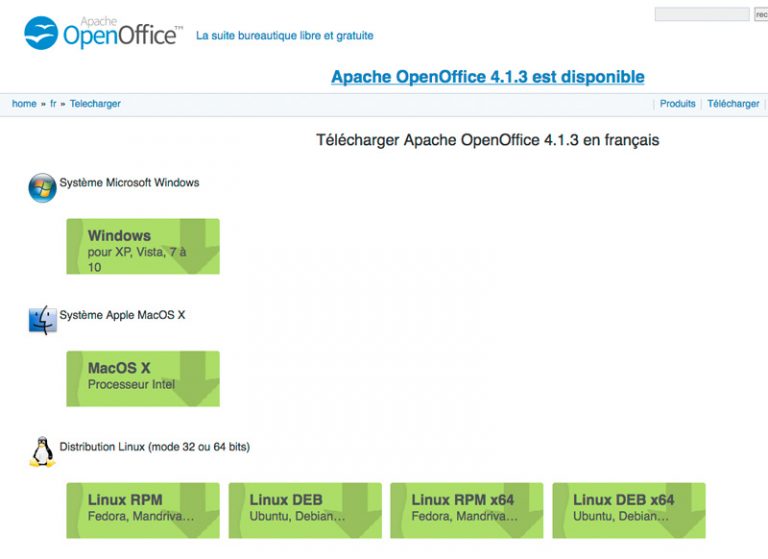Click the 'Télécharger Apache OpenOffice 4.1.3 en français' heading
Image resolution: width=768 pixels, height=559 pixels.
tap(487, 140)
